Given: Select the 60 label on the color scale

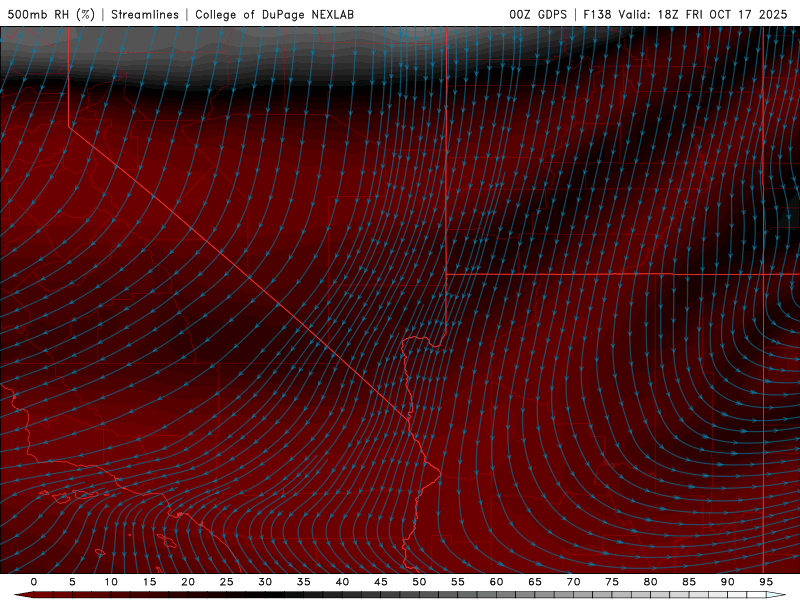Looking at the screenshot, I should pos(496,582).
